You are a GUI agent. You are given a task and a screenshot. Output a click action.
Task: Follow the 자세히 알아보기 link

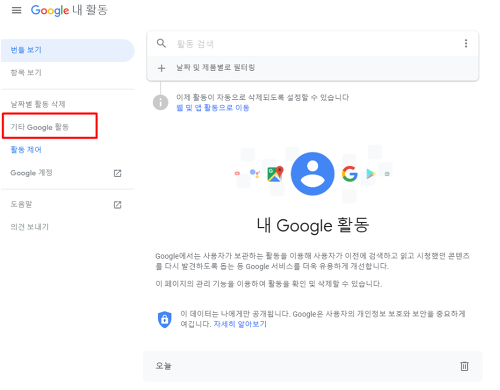pyautogui.click(x=240, y=324)
